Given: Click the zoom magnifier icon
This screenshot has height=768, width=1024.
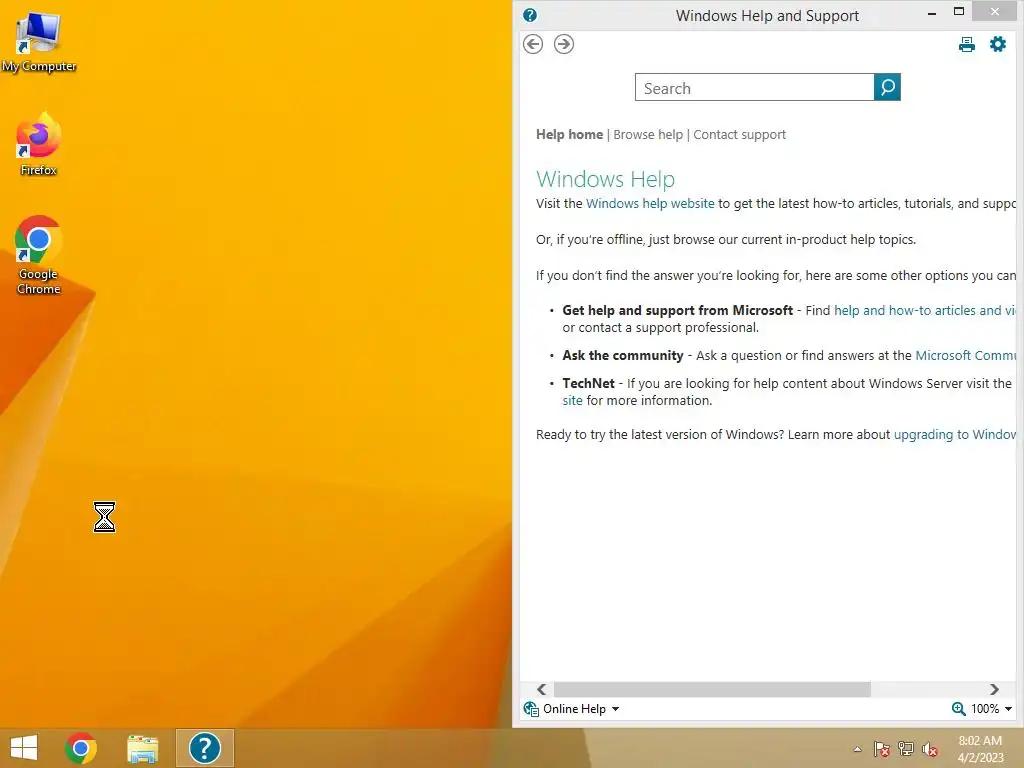Looking at the screenshot, I should pyautogui.click(x=958, y=709).
